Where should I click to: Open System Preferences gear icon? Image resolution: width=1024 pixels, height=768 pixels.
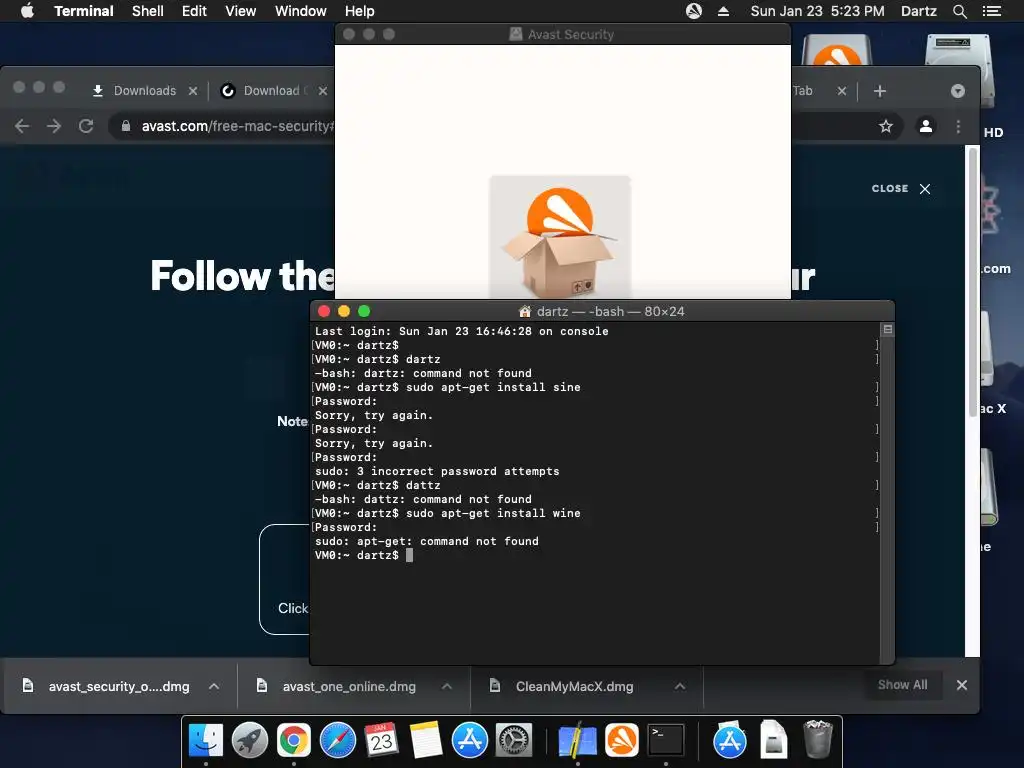(x=514, y=741)
